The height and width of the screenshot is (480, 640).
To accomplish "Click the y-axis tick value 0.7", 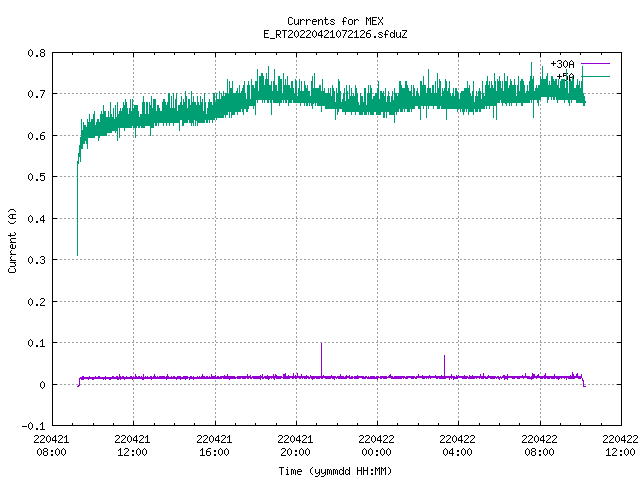I will coord(36,94).
